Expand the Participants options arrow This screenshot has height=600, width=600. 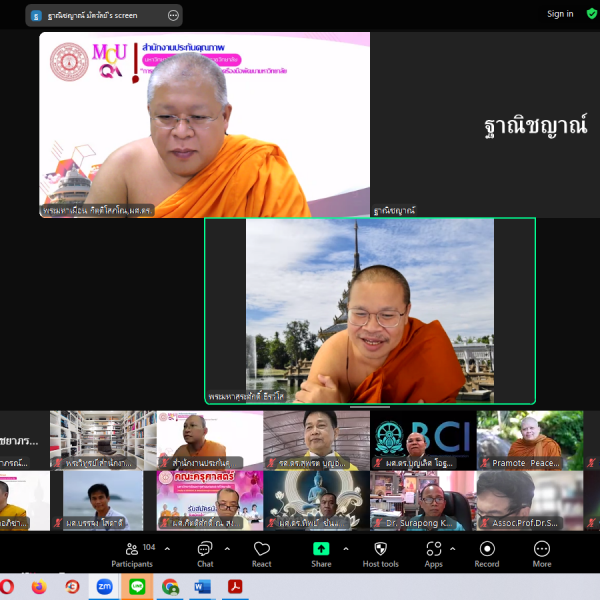167,549
